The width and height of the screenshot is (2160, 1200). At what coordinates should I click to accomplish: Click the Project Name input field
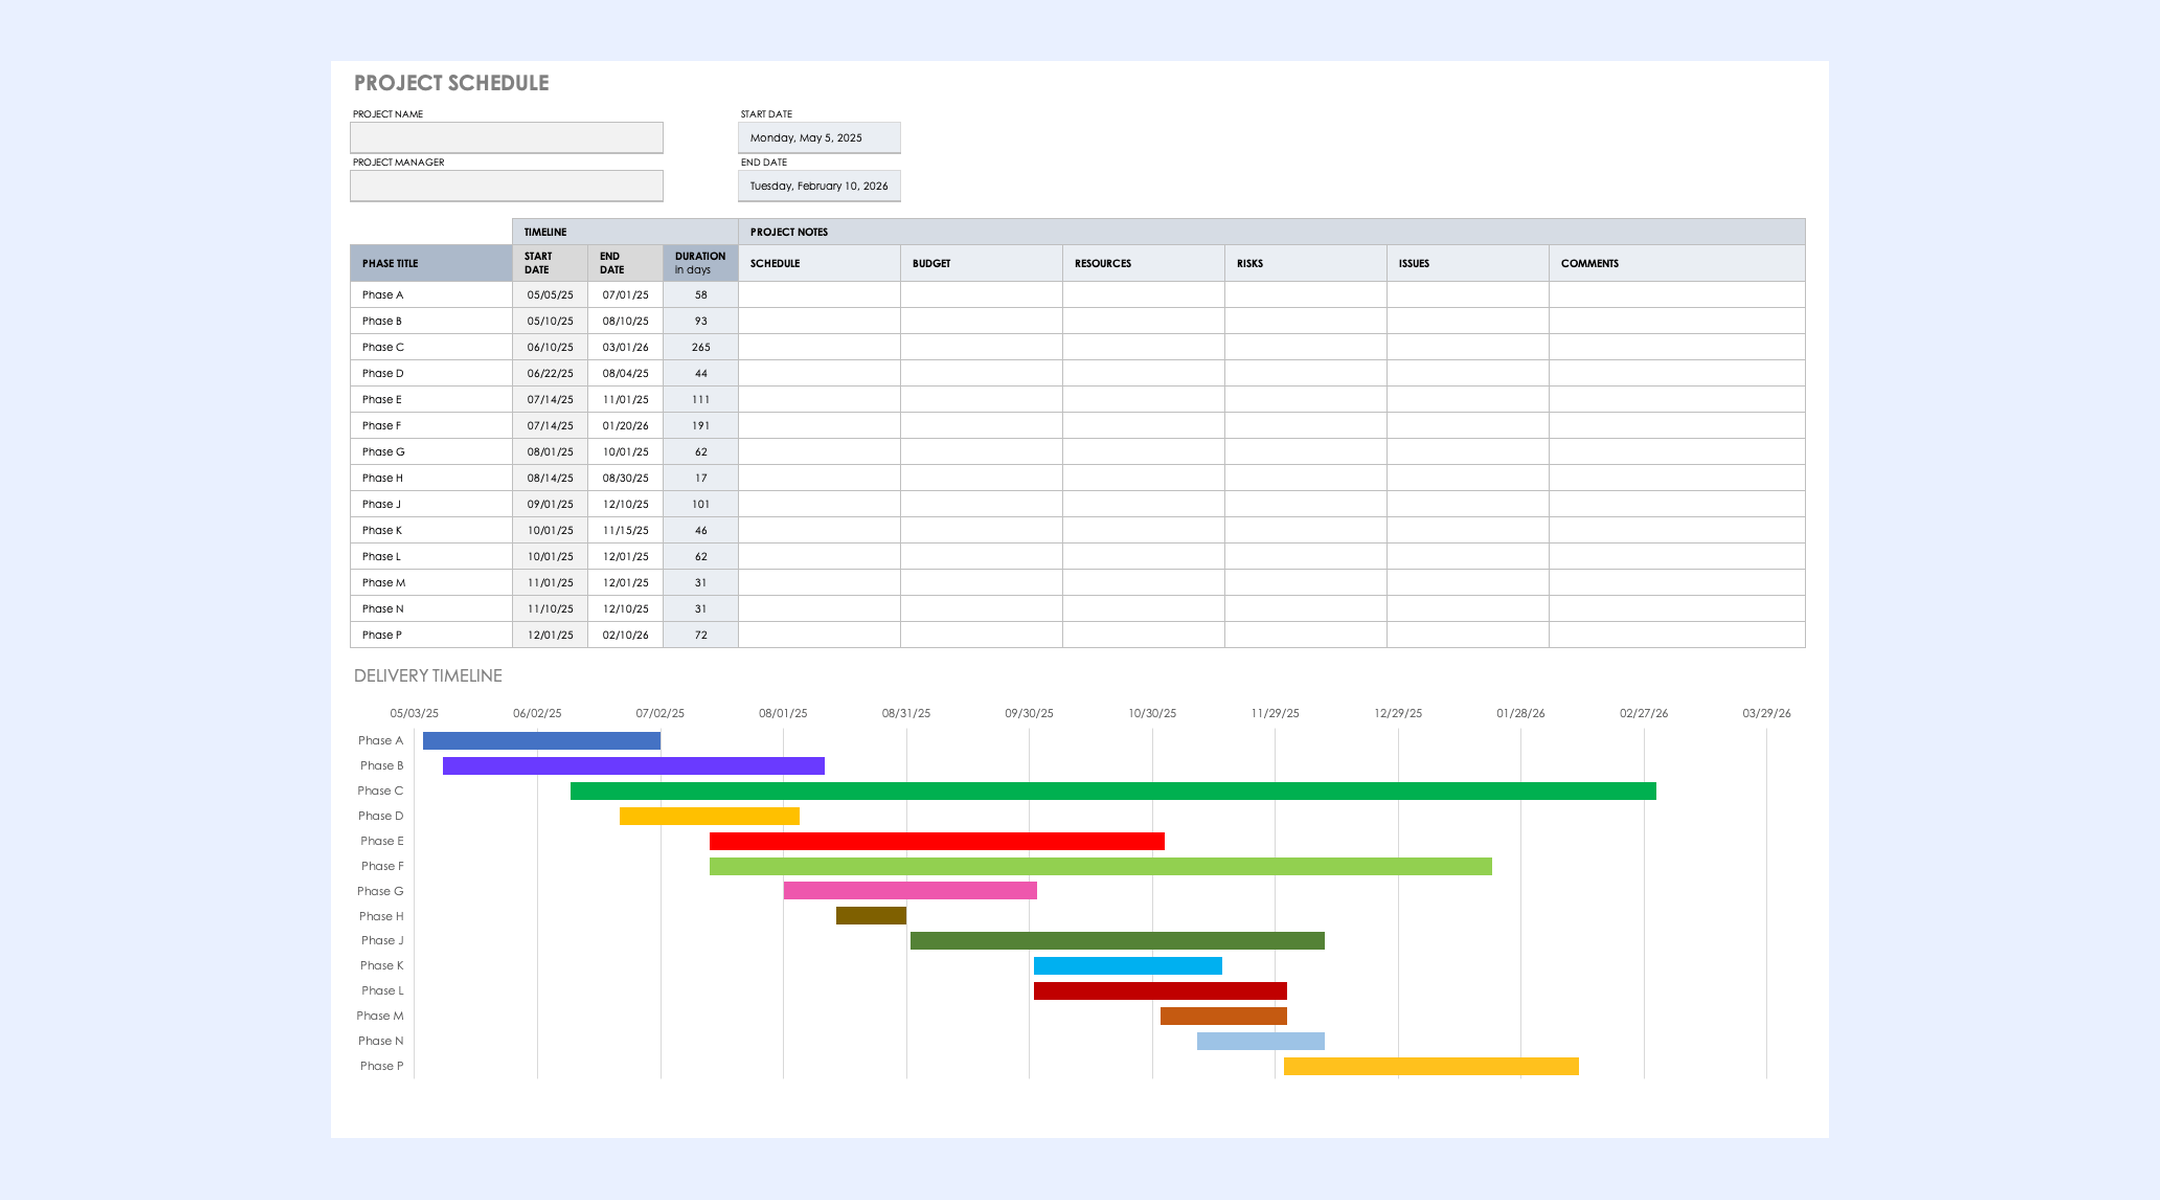coord(506,137)
